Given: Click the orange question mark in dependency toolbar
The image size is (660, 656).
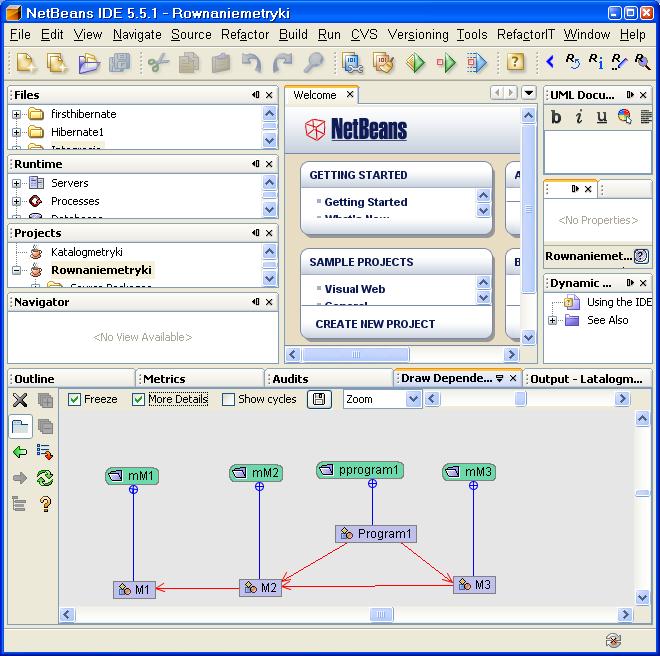Looking at the screenshot, I should point(45,504).
